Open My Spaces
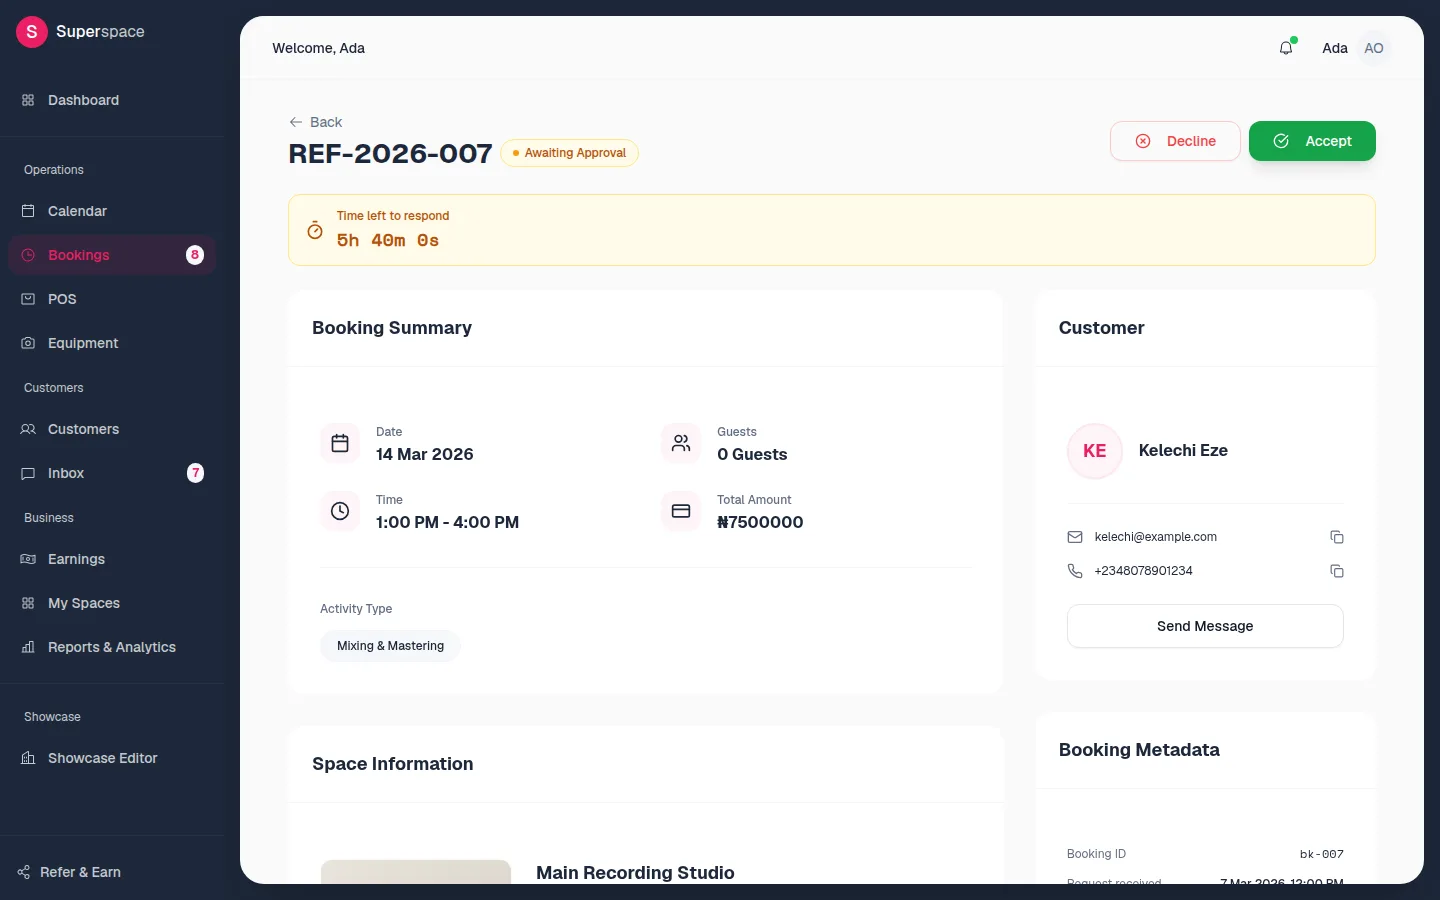The height and width of the screenshot is (900, 1440). click(112, 603)
